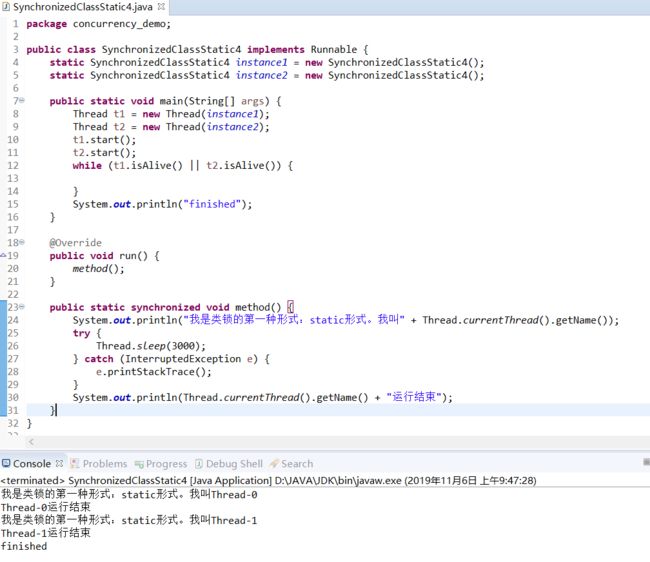Click the '@Override' annotation
The height and width of the screenshot is (562, 650).
coord(75,242)
